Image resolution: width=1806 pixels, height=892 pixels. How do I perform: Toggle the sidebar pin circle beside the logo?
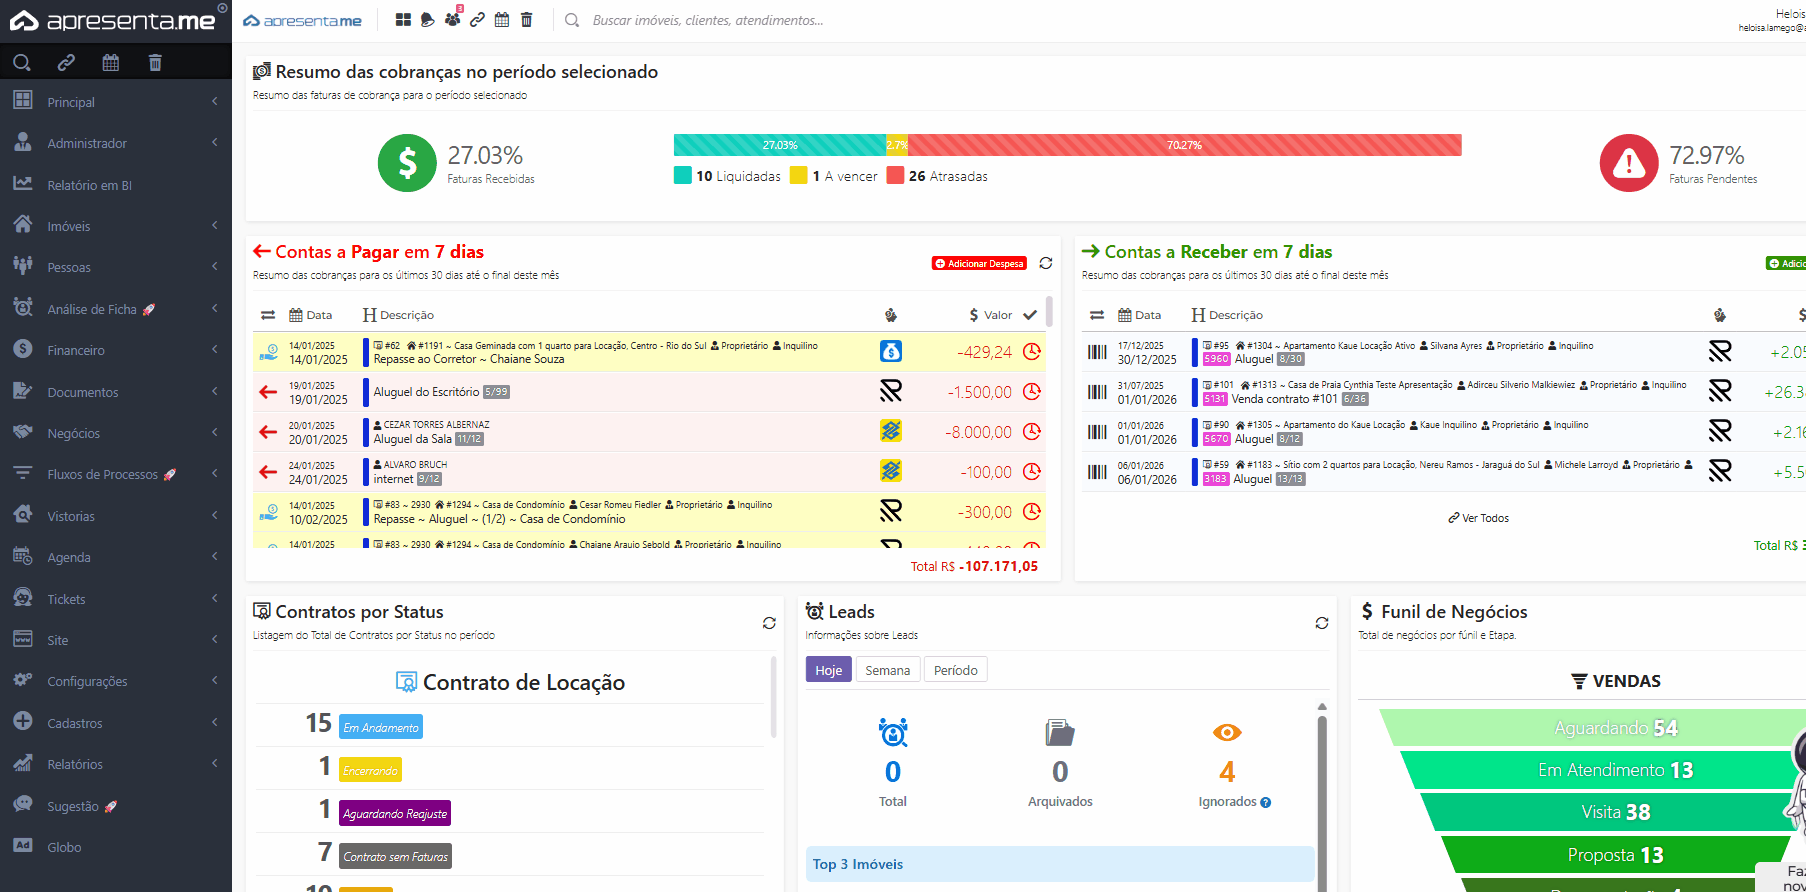pyautogui.click(x=222, y=8)
